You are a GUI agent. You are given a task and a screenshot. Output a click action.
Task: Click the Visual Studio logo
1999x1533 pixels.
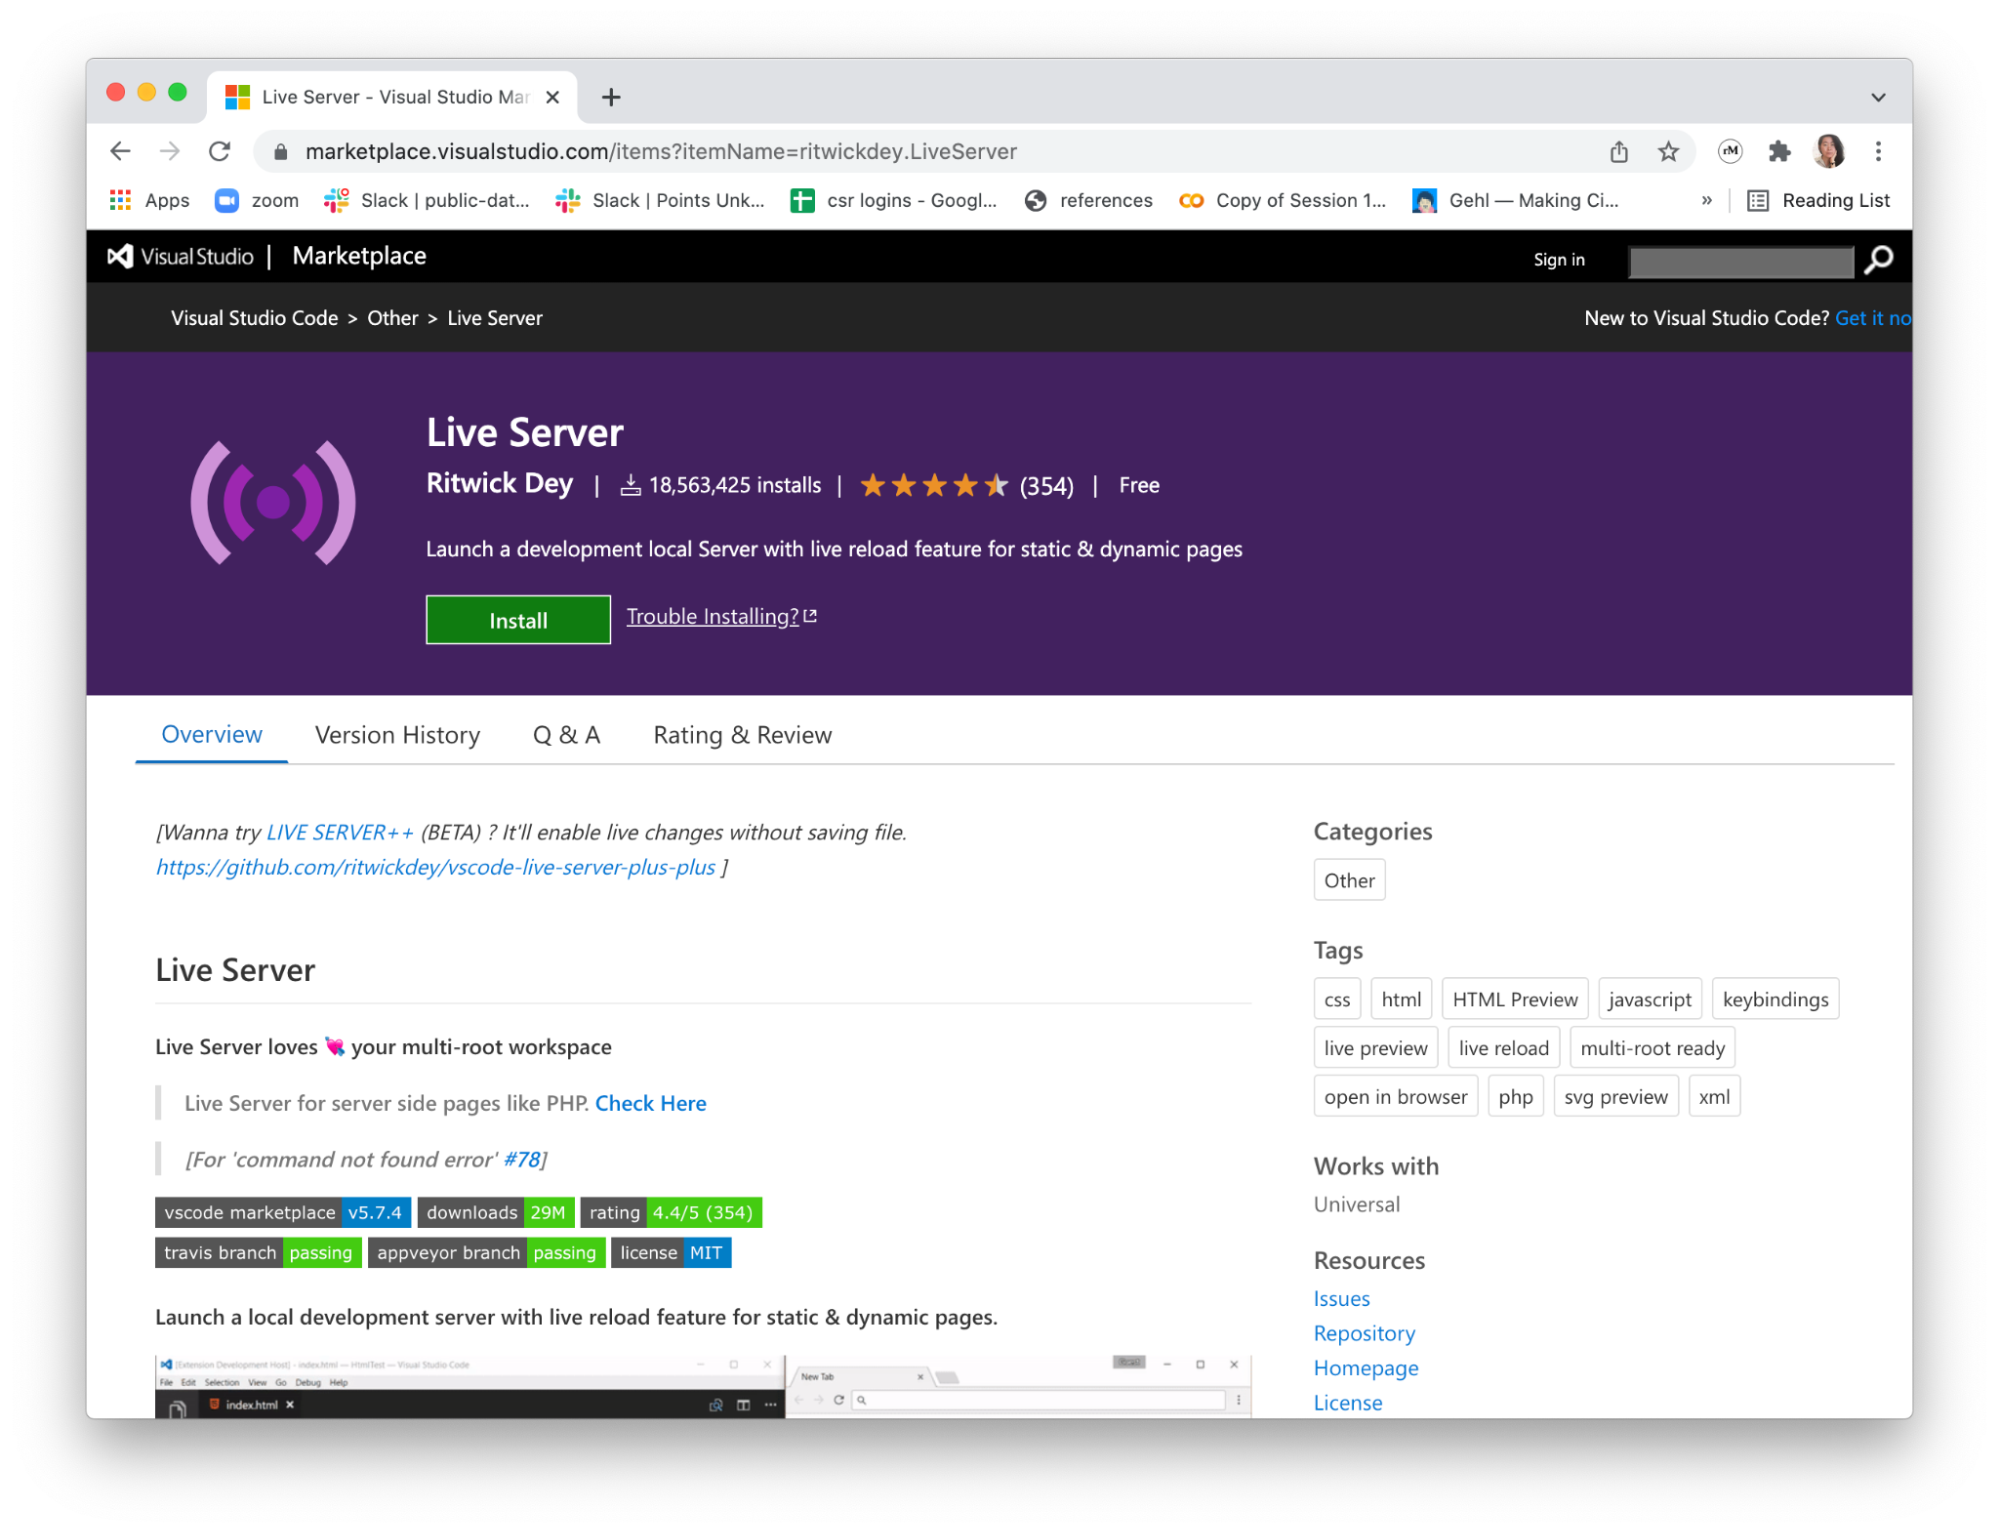point(180,256)
